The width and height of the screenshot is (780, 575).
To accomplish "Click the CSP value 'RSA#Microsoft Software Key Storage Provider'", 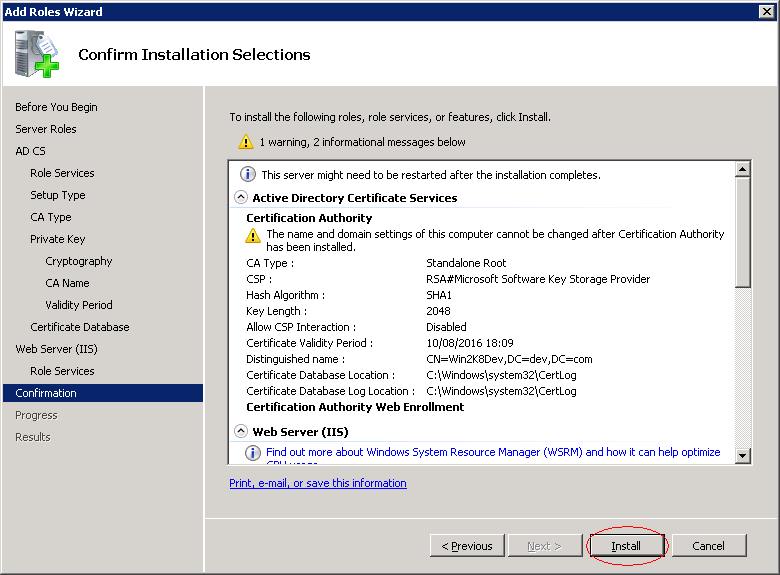I will 538,279.
